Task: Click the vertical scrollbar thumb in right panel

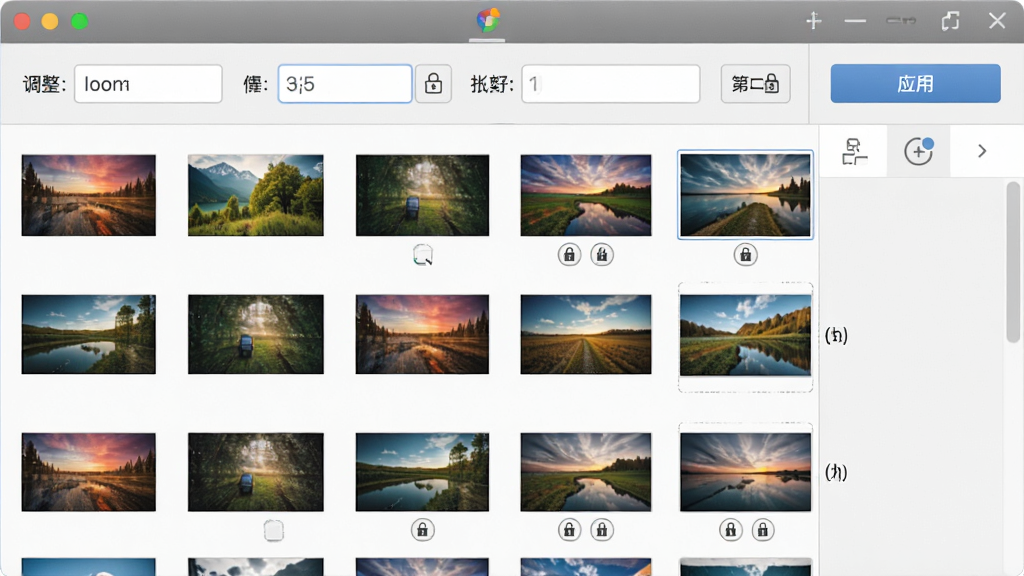Action: pyautogui.click(x=1014, y=261)
